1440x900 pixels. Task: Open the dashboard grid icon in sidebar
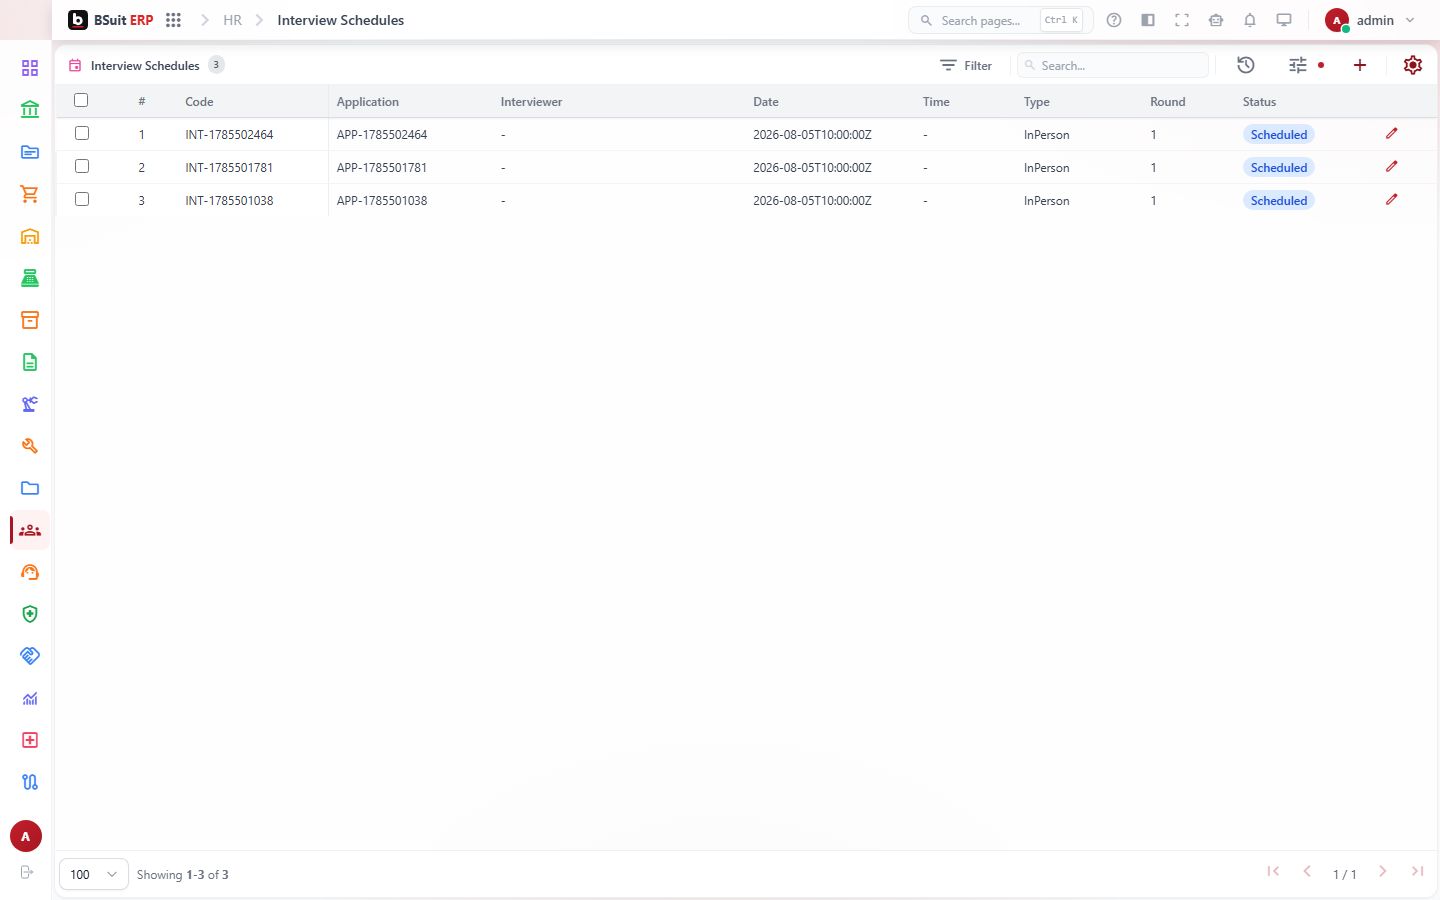click(30, 68)
